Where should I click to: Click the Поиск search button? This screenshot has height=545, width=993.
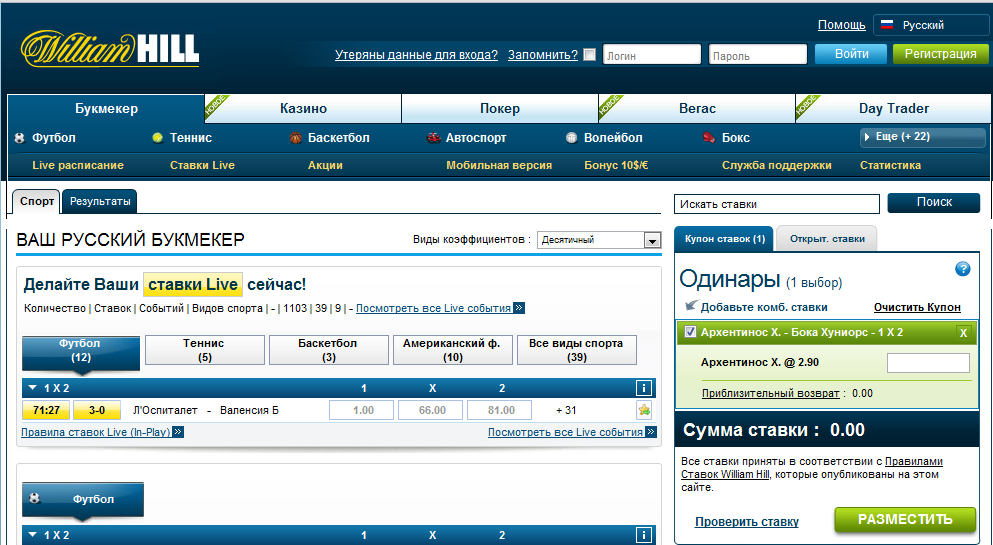(x=934, y=203)
